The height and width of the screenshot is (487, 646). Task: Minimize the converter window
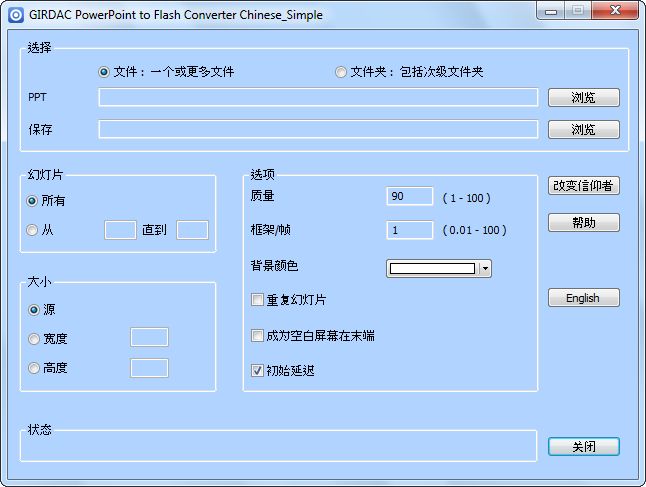(x=551, y=10)
